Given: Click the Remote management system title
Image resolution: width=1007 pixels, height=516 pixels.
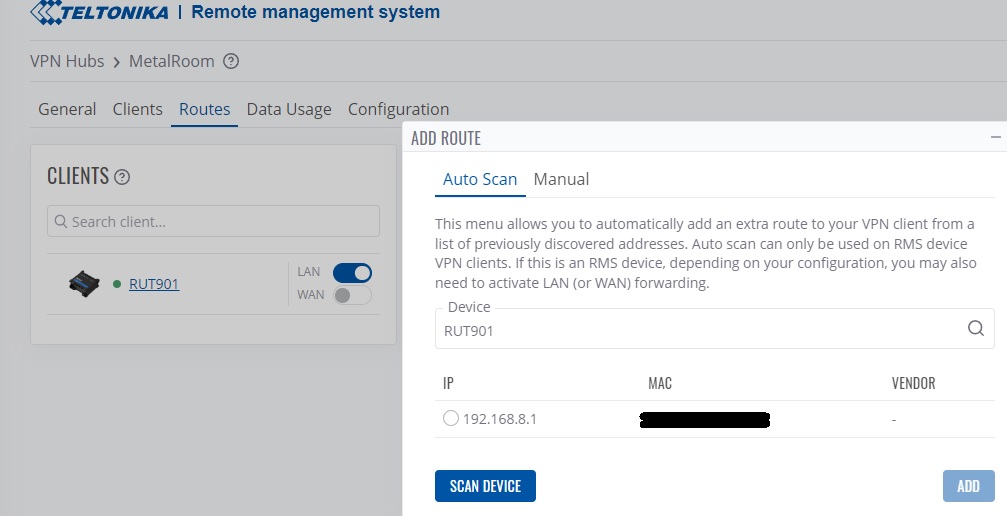Looking at the screenshot, I should [315, 12].
